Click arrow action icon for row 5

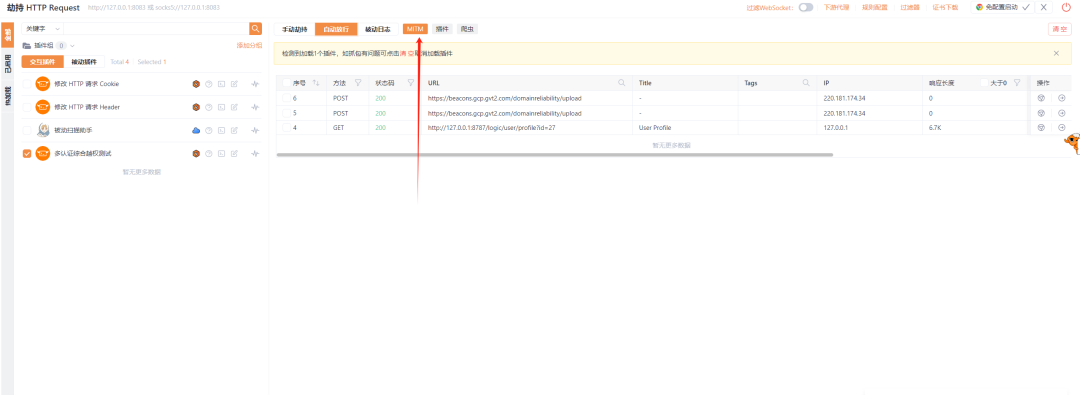(x=1061, y=113)
